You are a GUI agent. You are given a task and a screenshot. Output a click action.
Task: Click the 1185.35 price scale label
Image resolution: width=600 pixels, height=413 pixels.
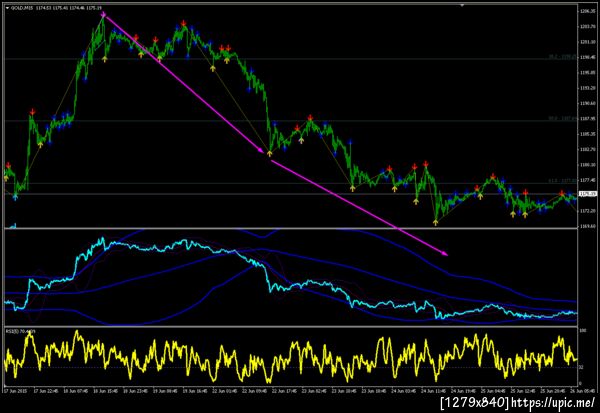[x=588, y=134]
